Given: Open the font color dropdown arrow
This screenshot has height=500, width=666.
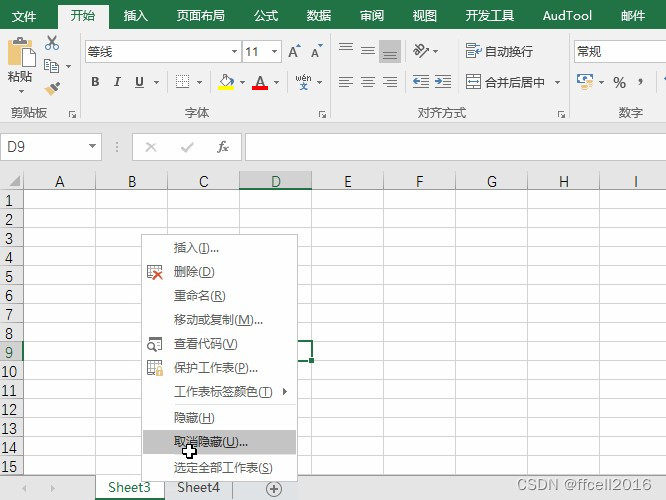Looking at the screenshot, I should click(277, 82).
